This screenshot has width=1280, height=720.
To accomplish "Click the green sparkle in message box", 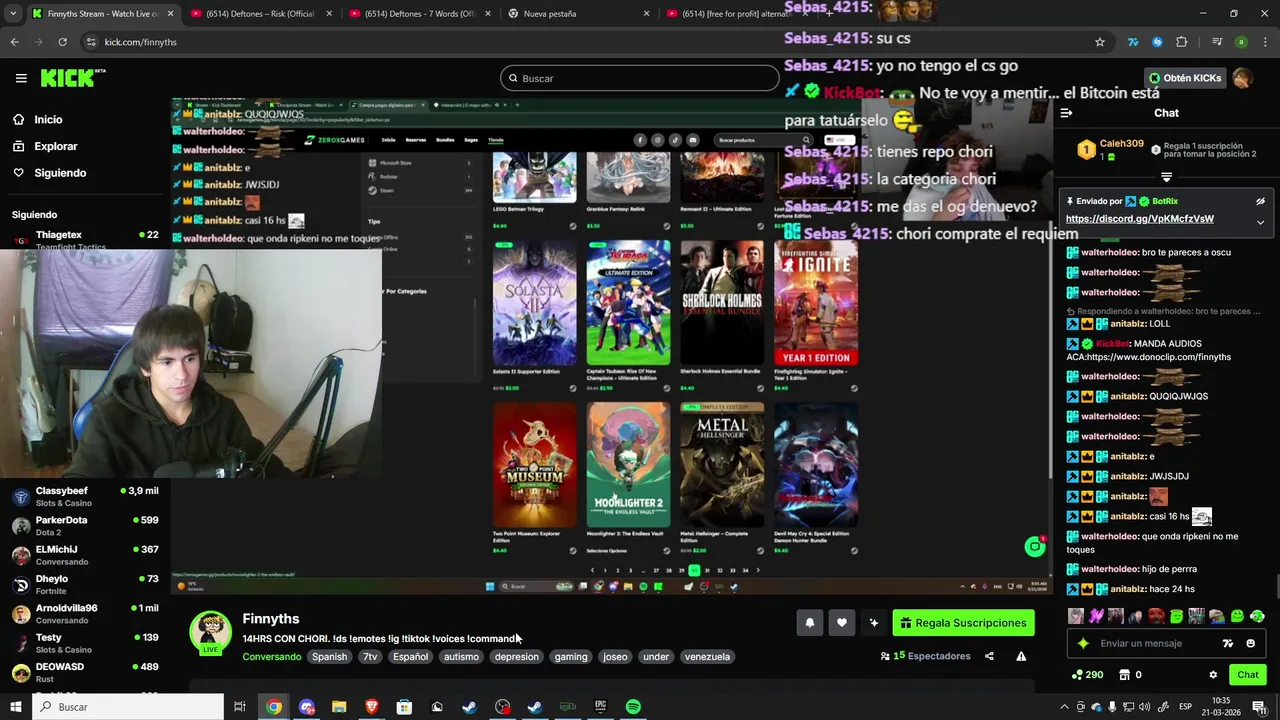I will [1083, 643].
